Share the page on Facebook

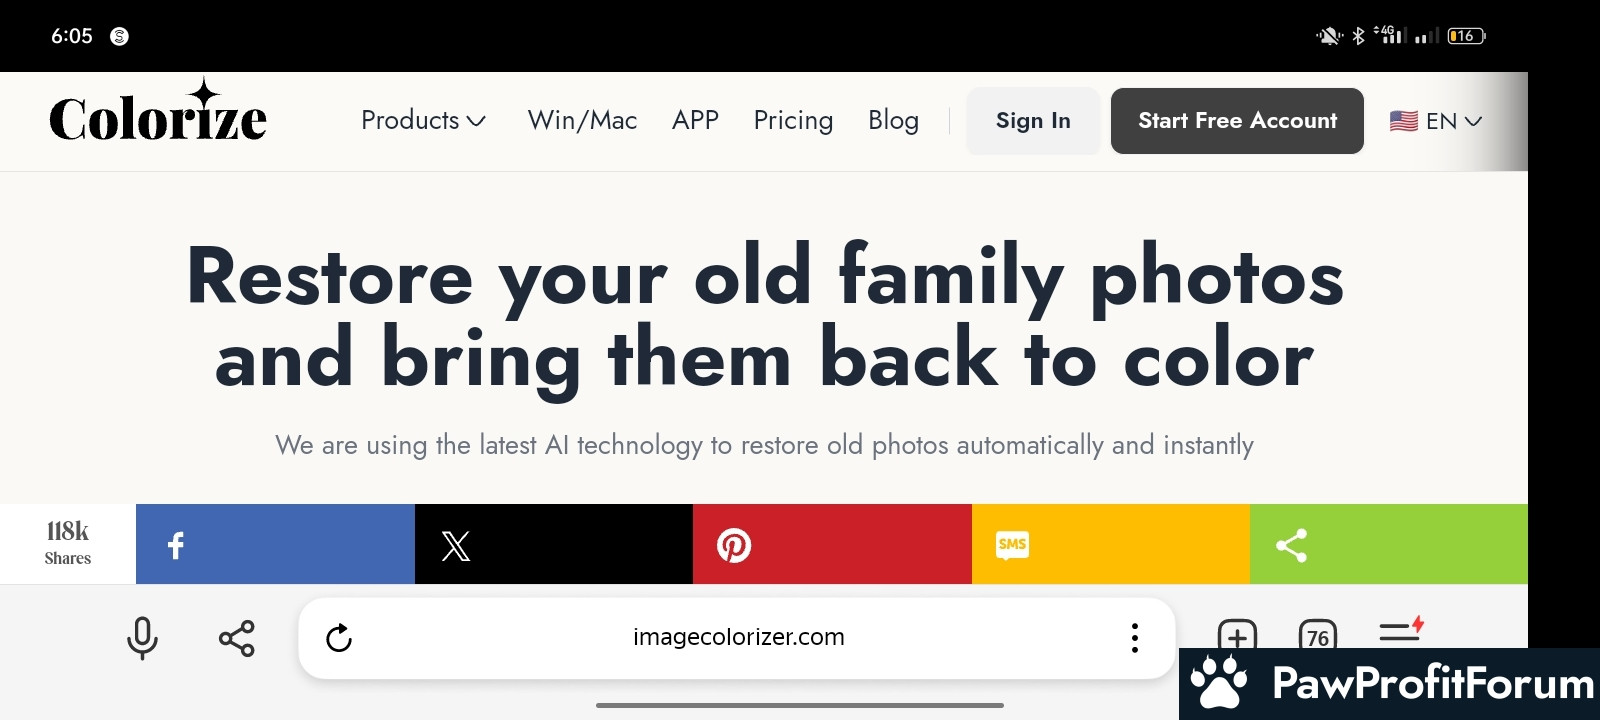click(275, 544)
